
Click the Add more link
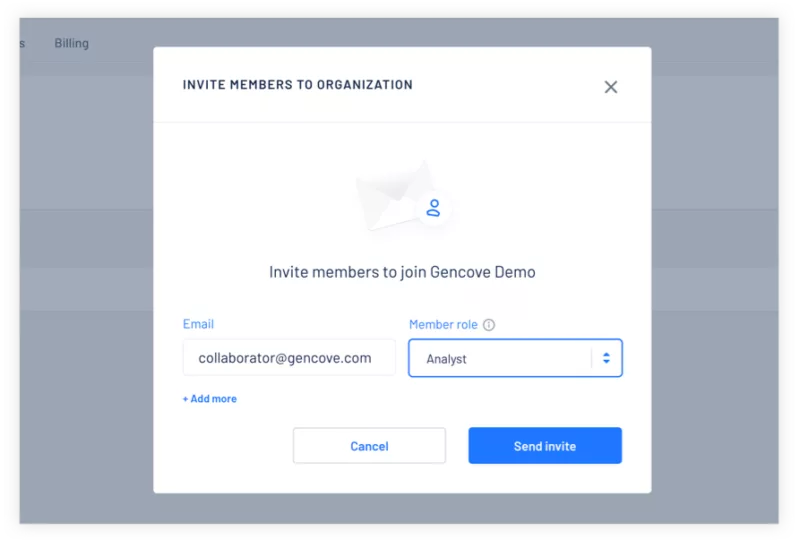pos(210,399)
